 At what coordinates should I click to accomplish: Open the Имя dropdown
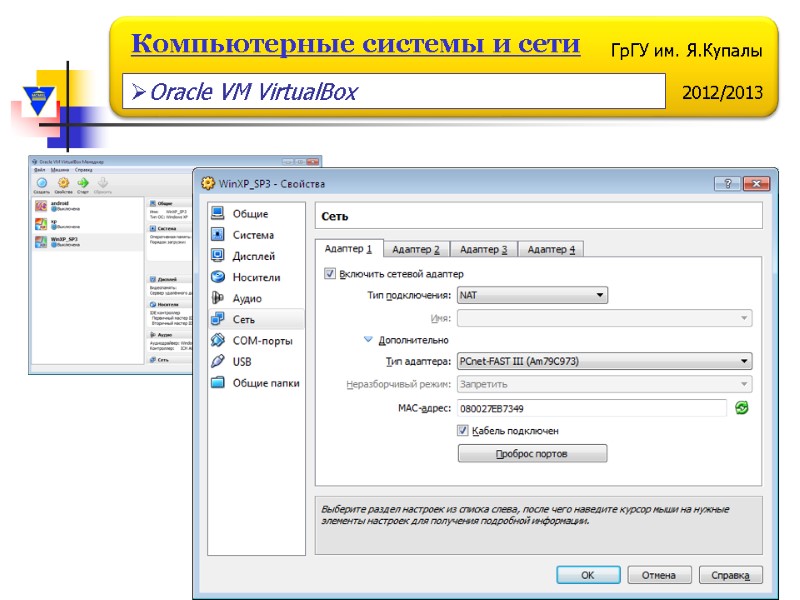click(604, 318)
